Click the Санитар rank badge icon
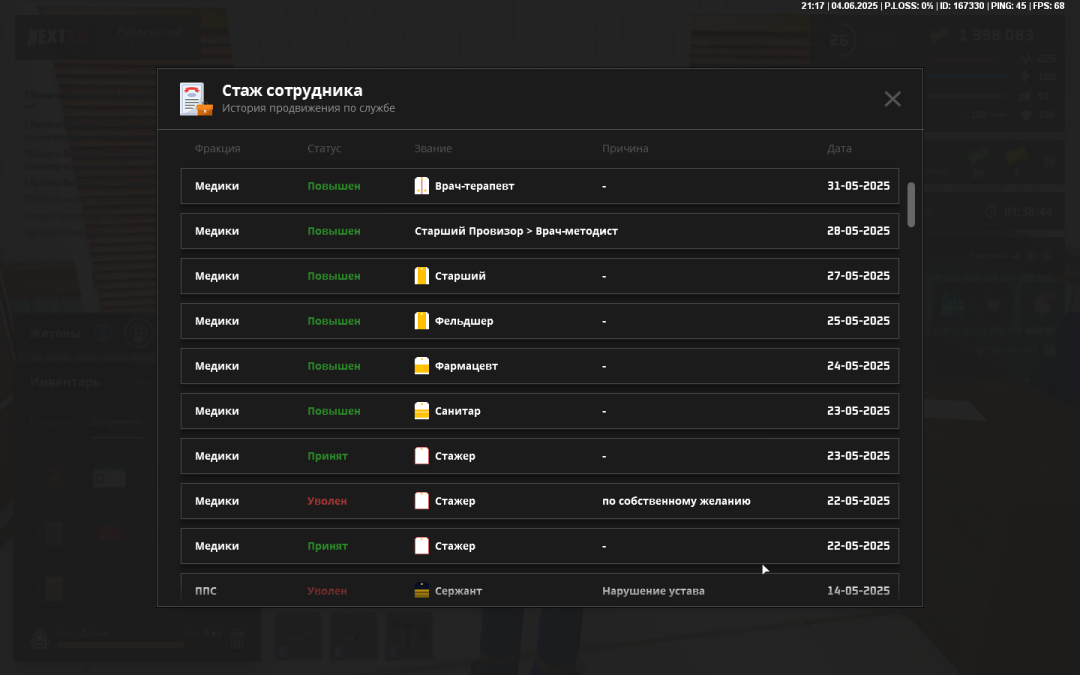The image size is (1080, 675). pyautogui.click(x=422, y=411)
